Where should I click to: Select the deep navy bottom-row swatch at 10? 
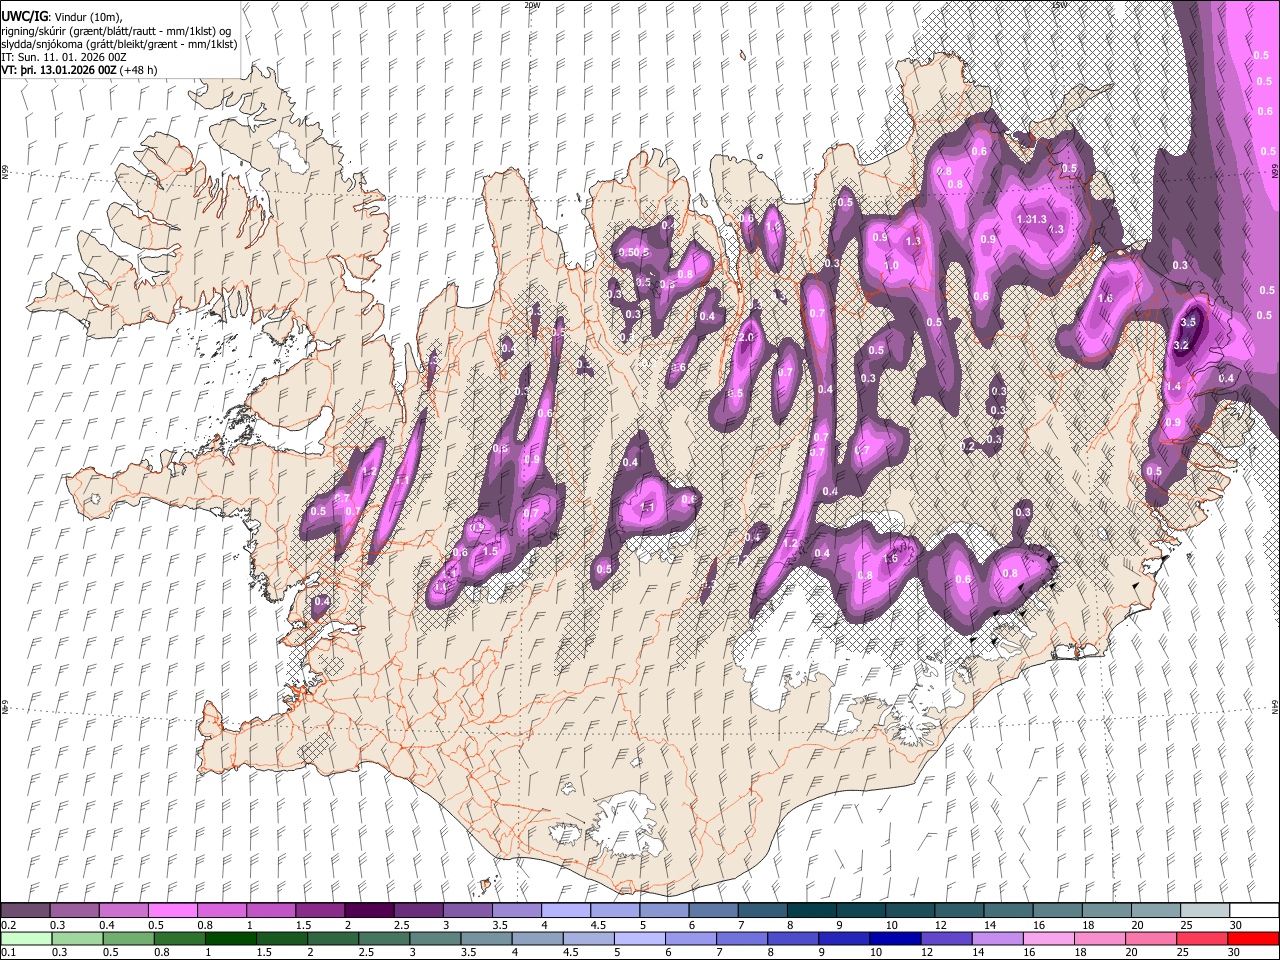point(894,938)
